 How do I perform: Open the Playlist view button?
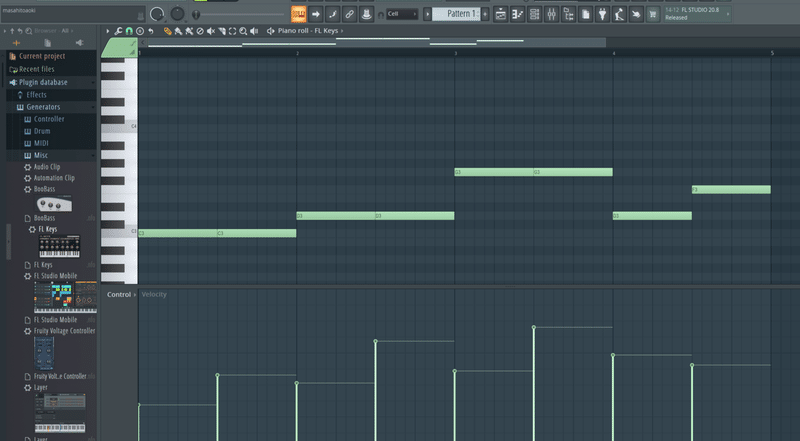[501, 14]
